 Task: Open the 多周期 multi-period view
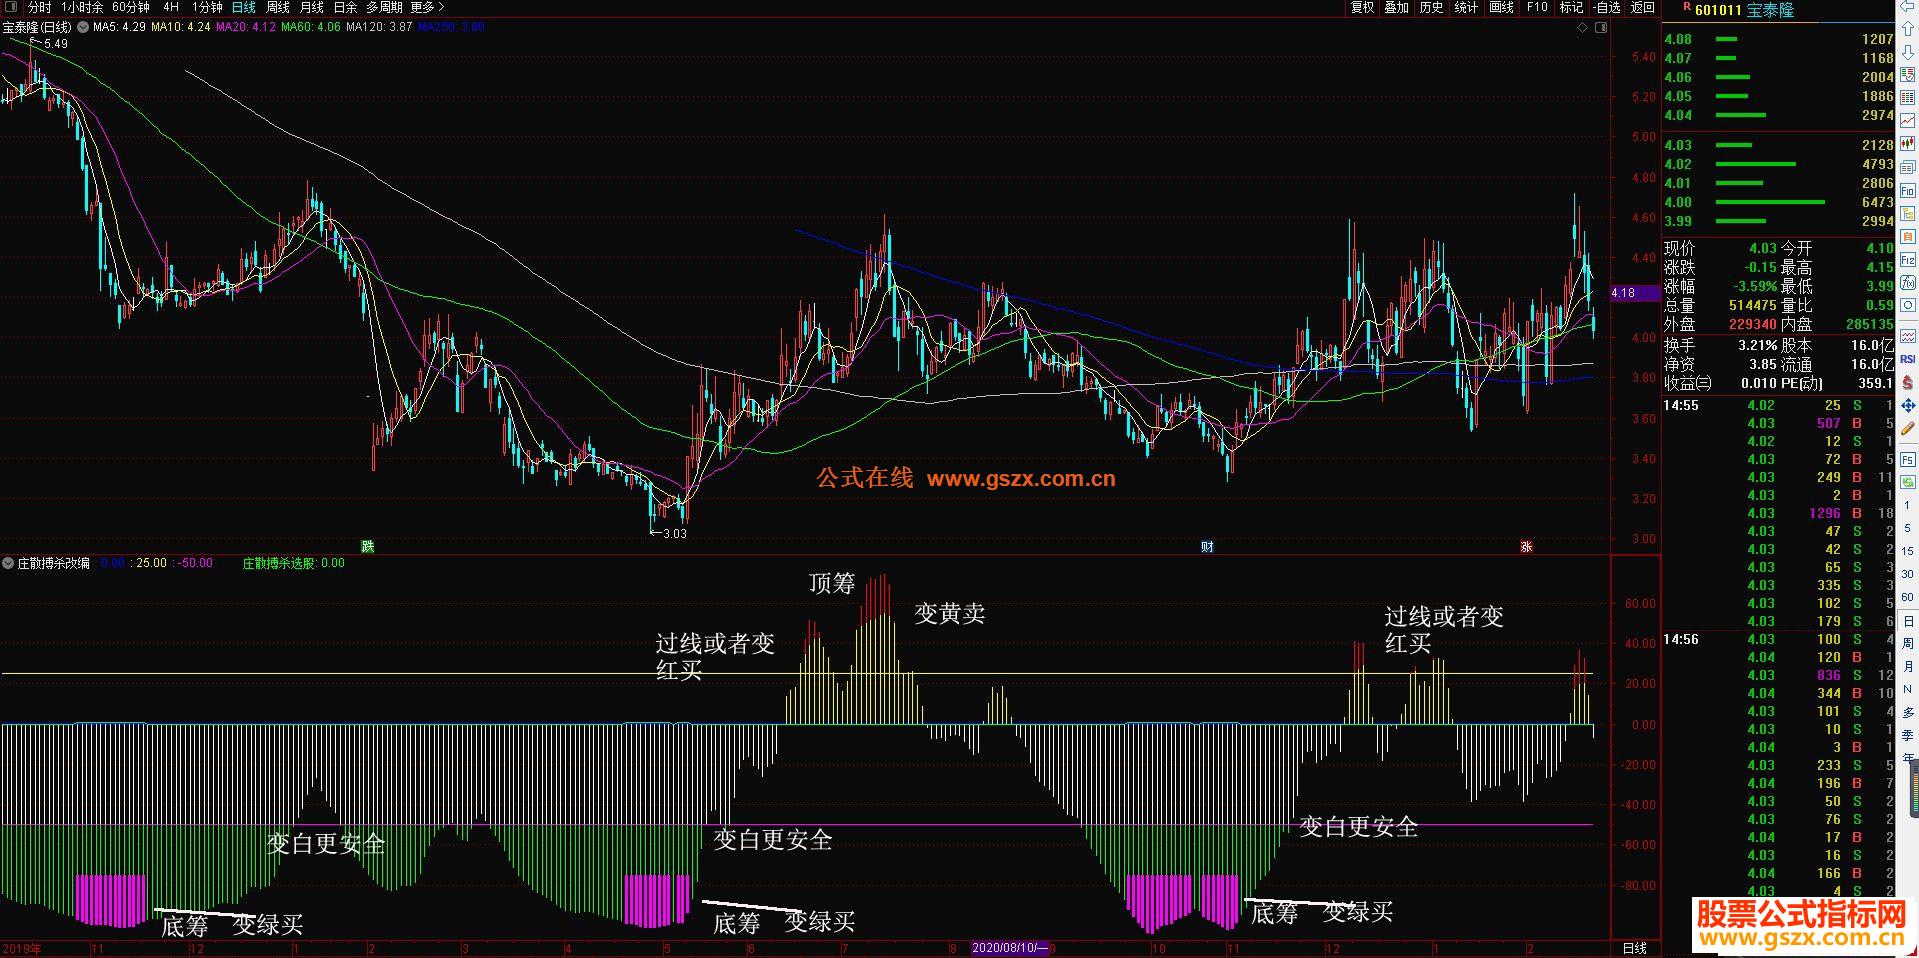click(384, 7)
